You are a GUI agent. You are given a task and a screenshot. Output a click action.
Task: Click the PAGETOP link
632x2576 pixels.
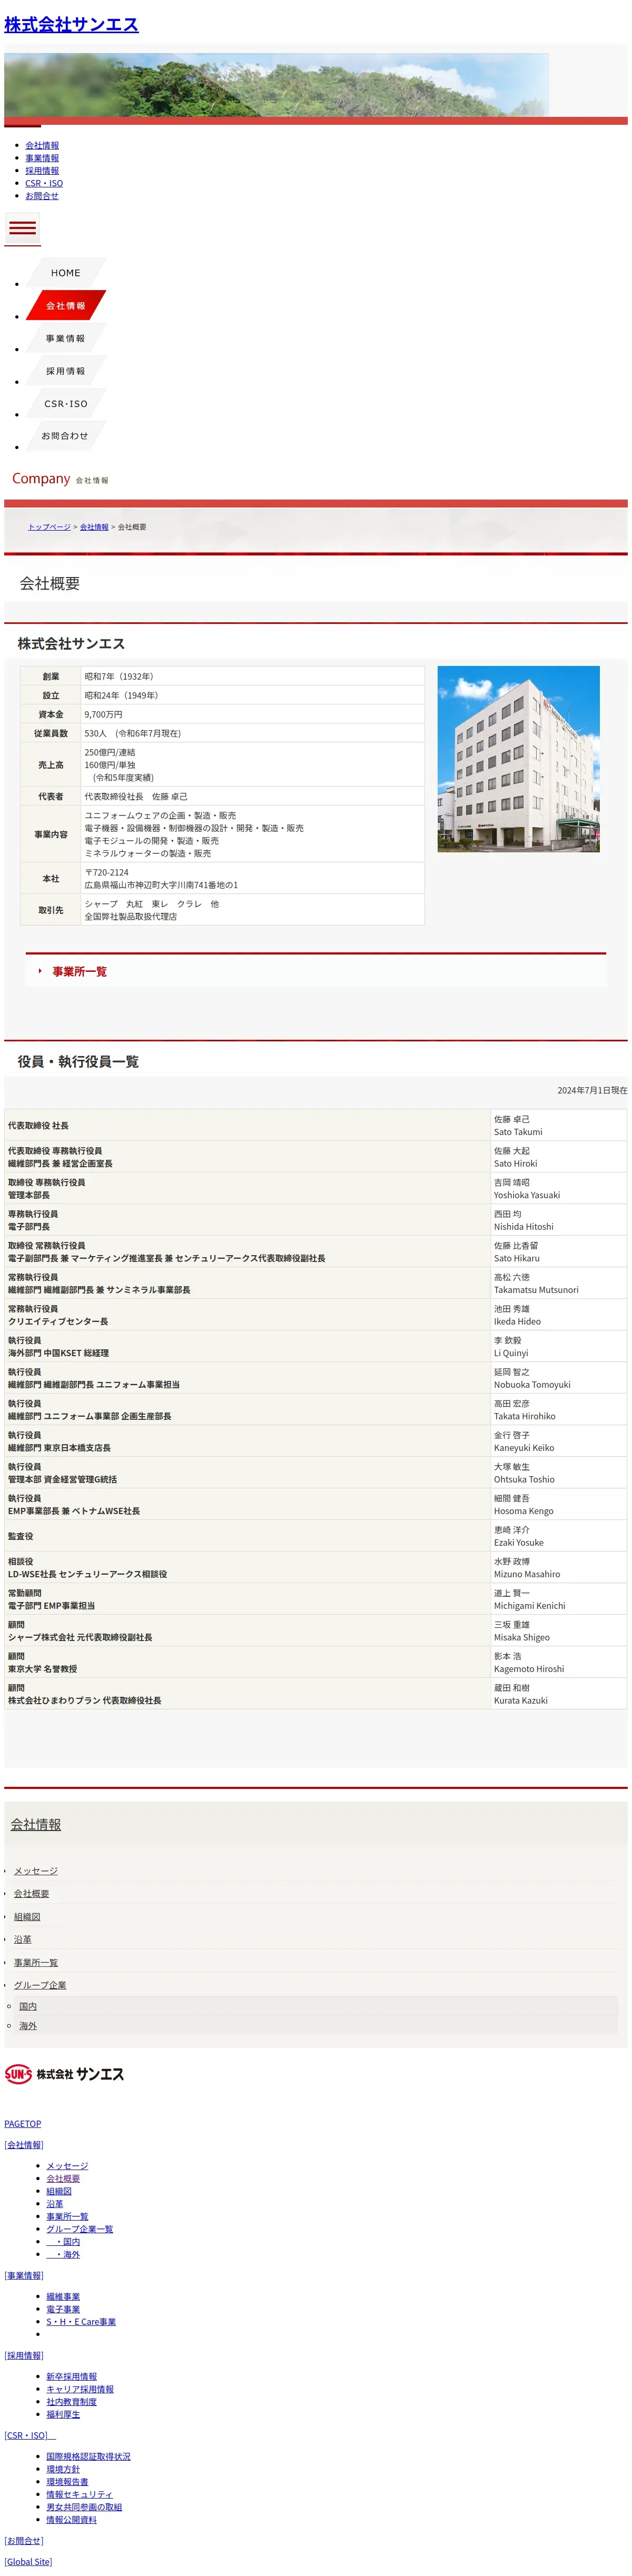[x=23, y=2124]
